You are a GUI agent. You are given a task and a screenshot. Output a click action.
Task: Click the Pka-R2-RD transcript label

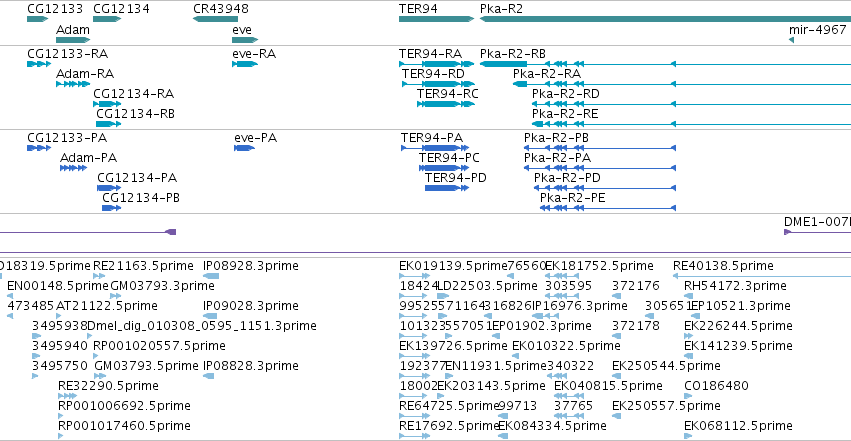[566, 94]
